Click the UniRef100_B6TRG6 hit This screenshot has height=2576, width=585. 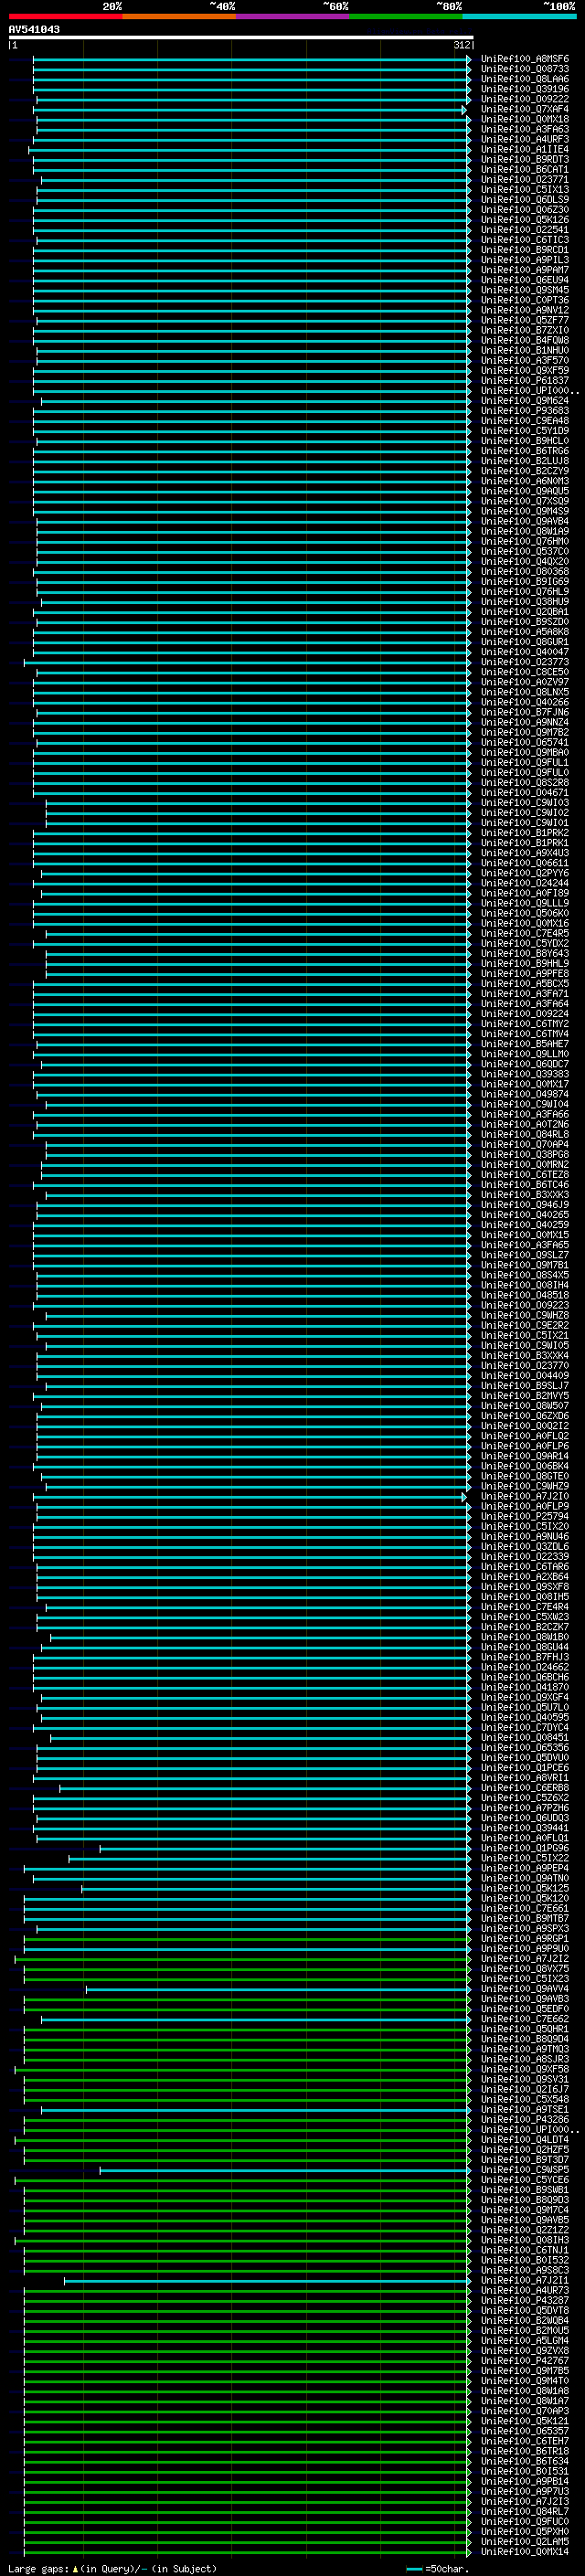coord(525,451)
